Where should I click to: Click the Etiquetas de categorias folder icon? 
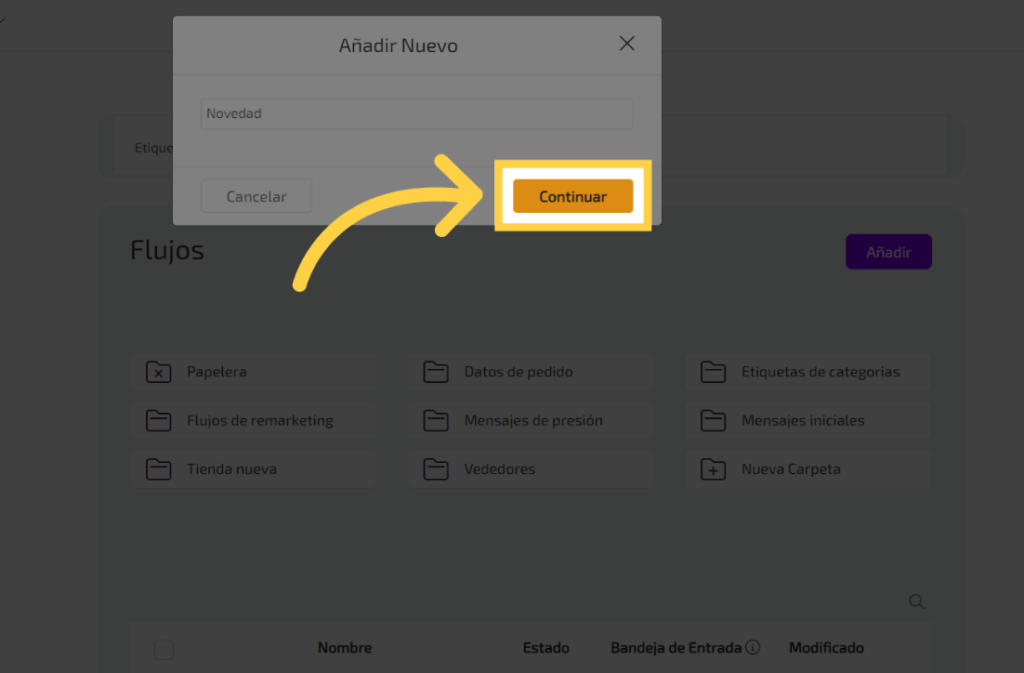tap(712, 372)
